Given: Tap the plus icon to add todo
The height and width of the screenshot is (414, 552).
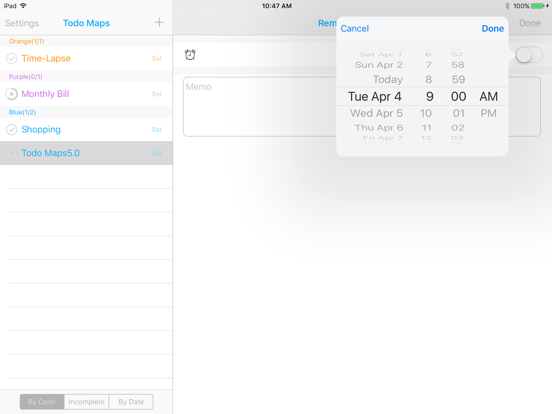Looking at the screenshot, I should (159, 23).
